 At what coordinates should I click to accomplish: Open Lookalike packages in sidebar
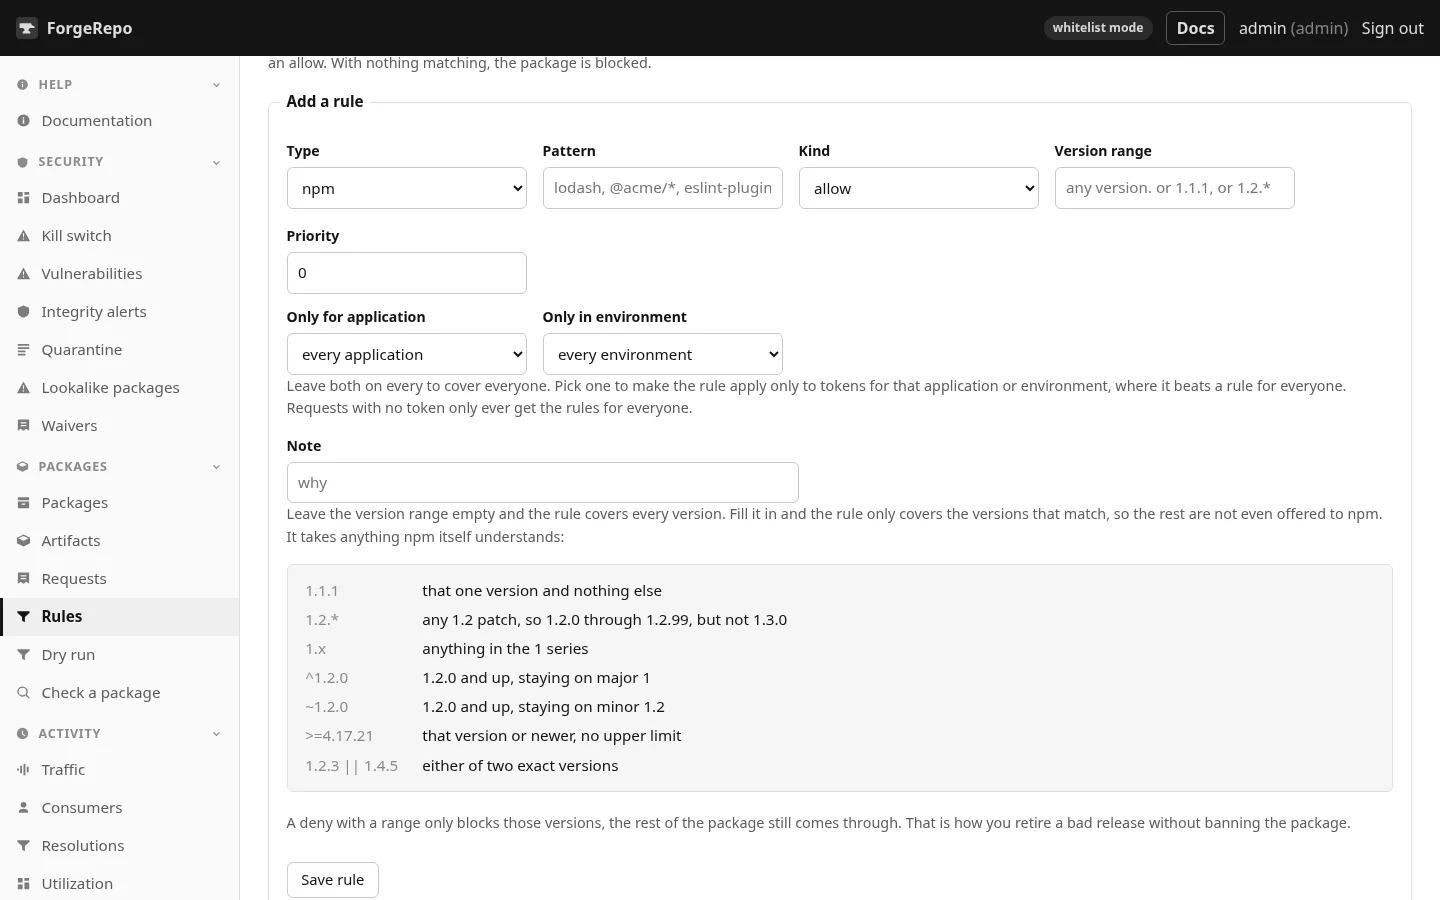coord(120,388)
